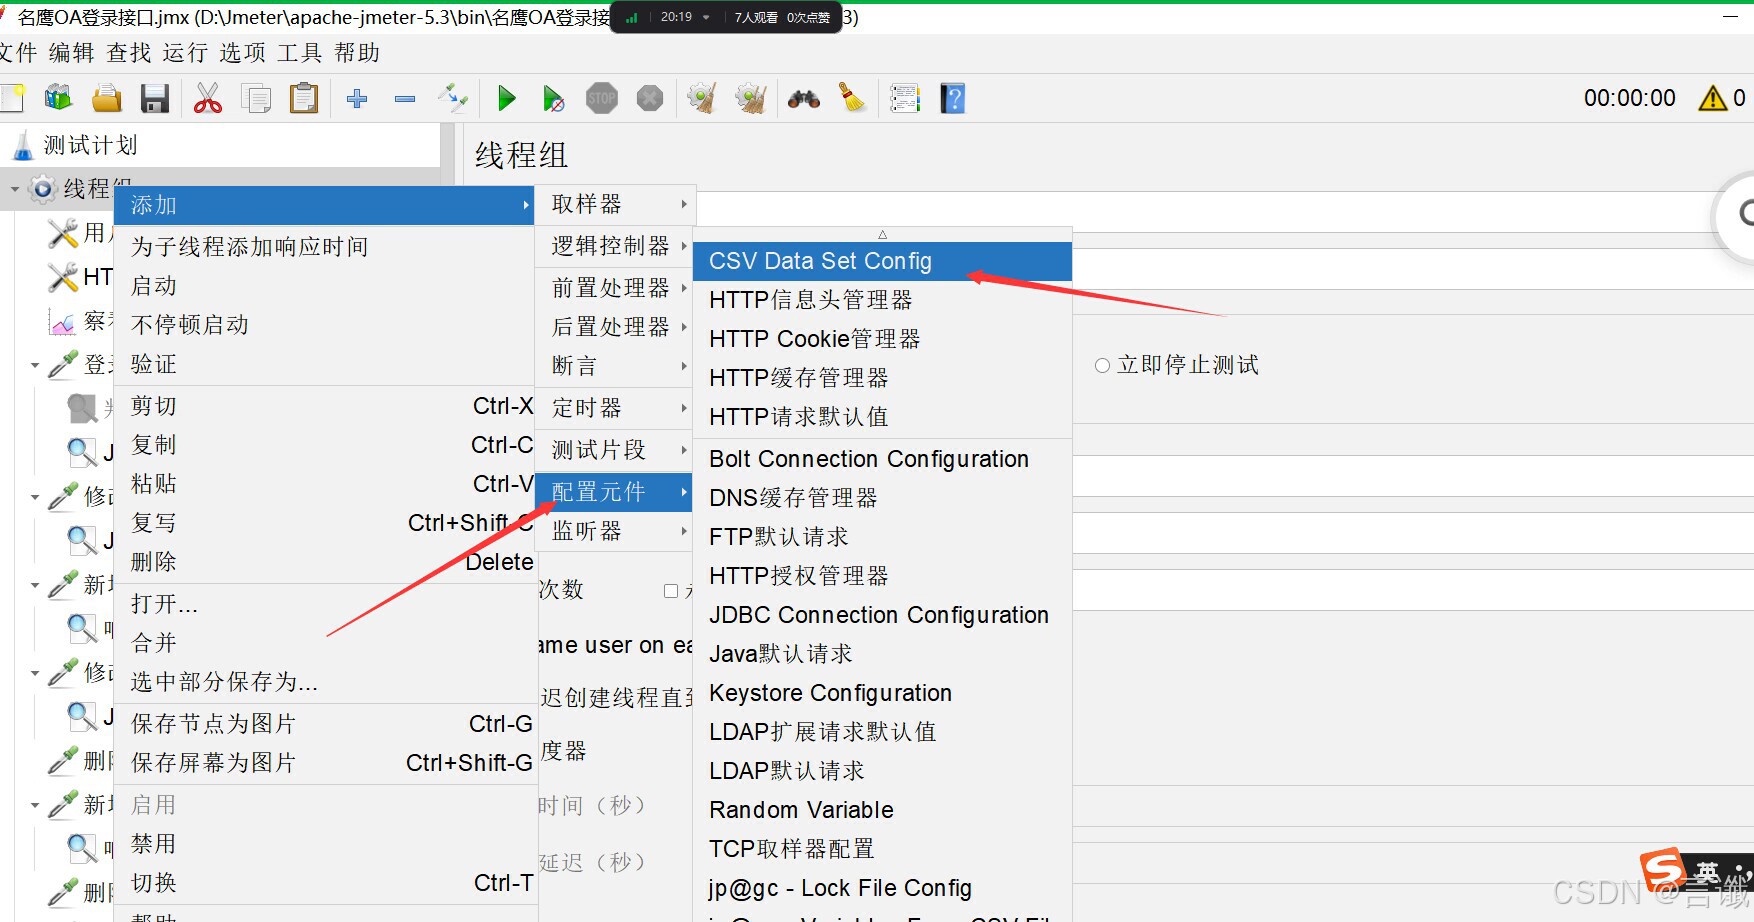Open the Function helper dialog icon

905,98
